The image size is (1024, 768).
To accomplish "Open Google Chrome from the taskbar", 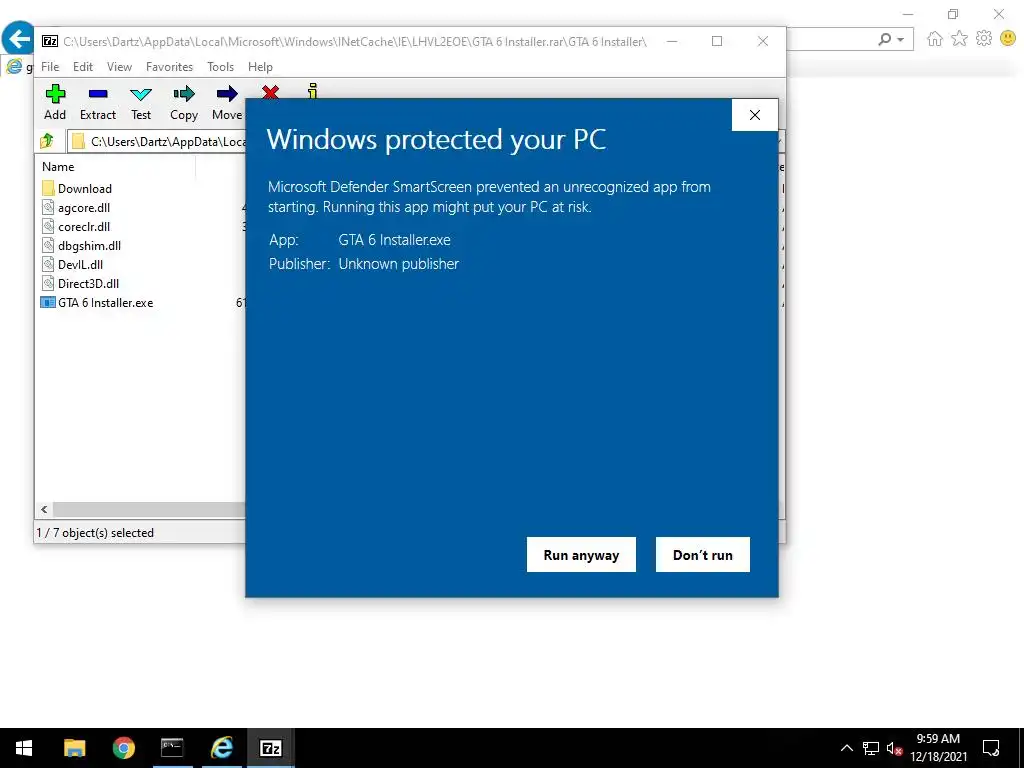I will click(x=123, y=748).
